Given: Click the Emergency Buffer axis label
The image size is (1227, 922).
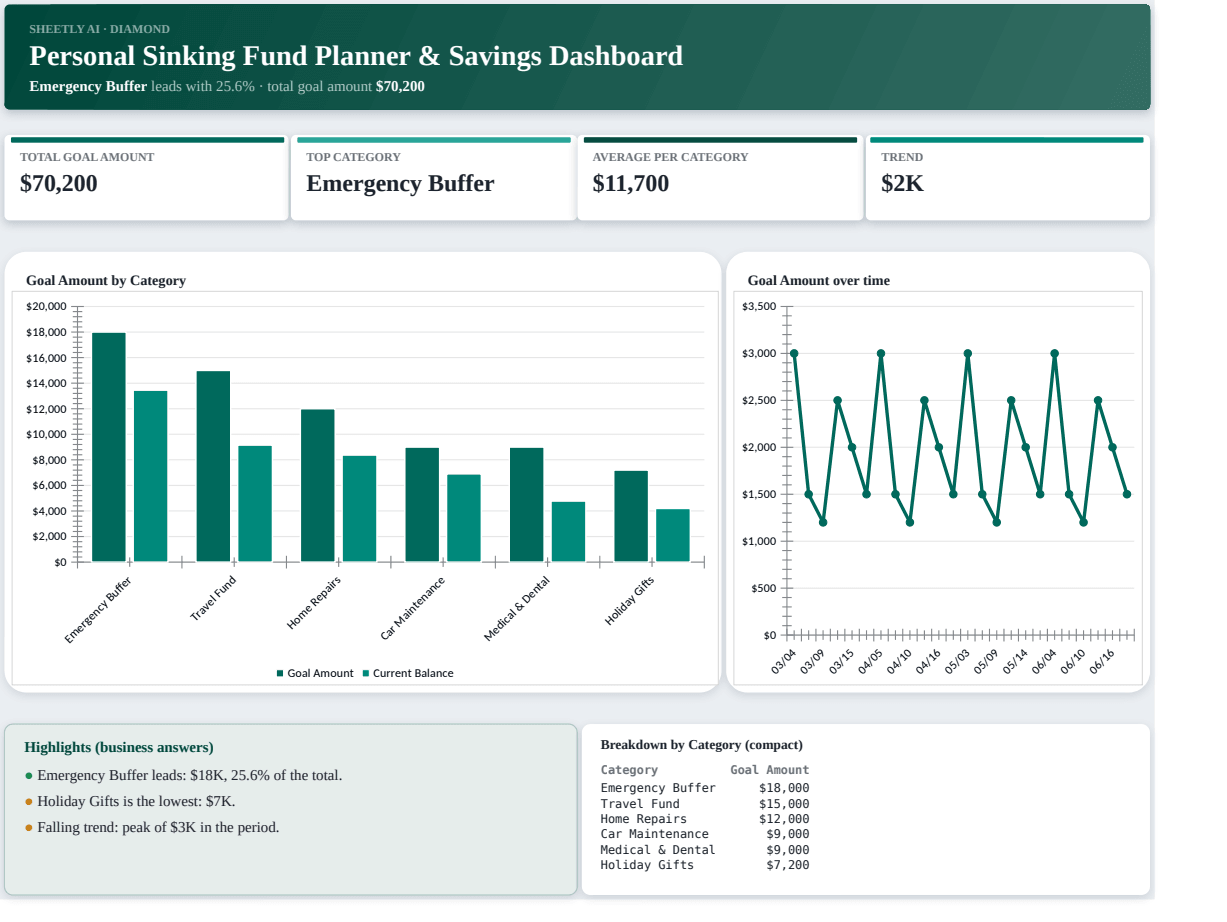Looking at the screenshot, I should point(98,609).
